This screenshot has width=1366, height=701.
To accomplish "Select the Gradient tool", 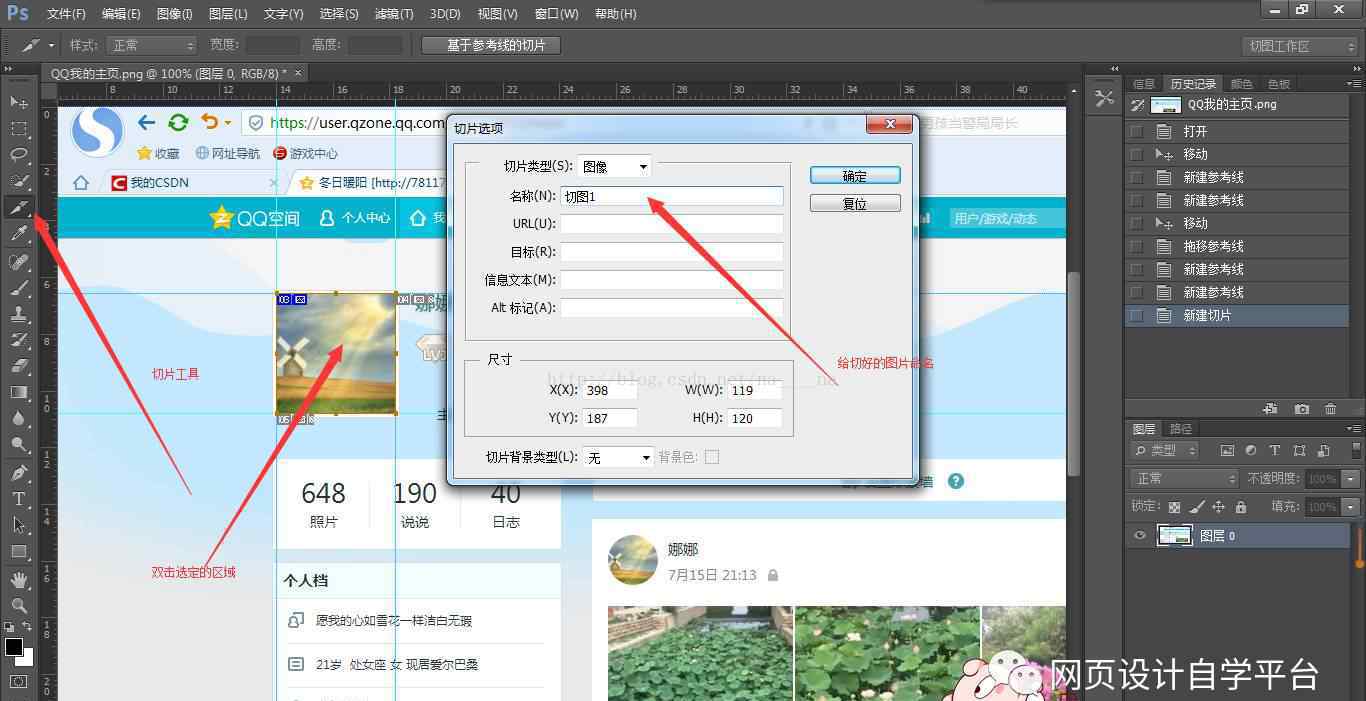I will pyautogui.click(x=19, y=392).
